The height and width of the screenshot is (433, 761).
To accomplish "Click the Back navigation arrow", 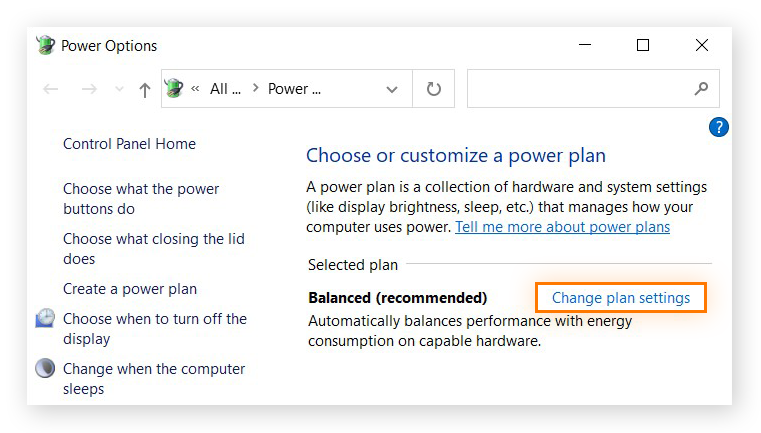I will 50,89.
